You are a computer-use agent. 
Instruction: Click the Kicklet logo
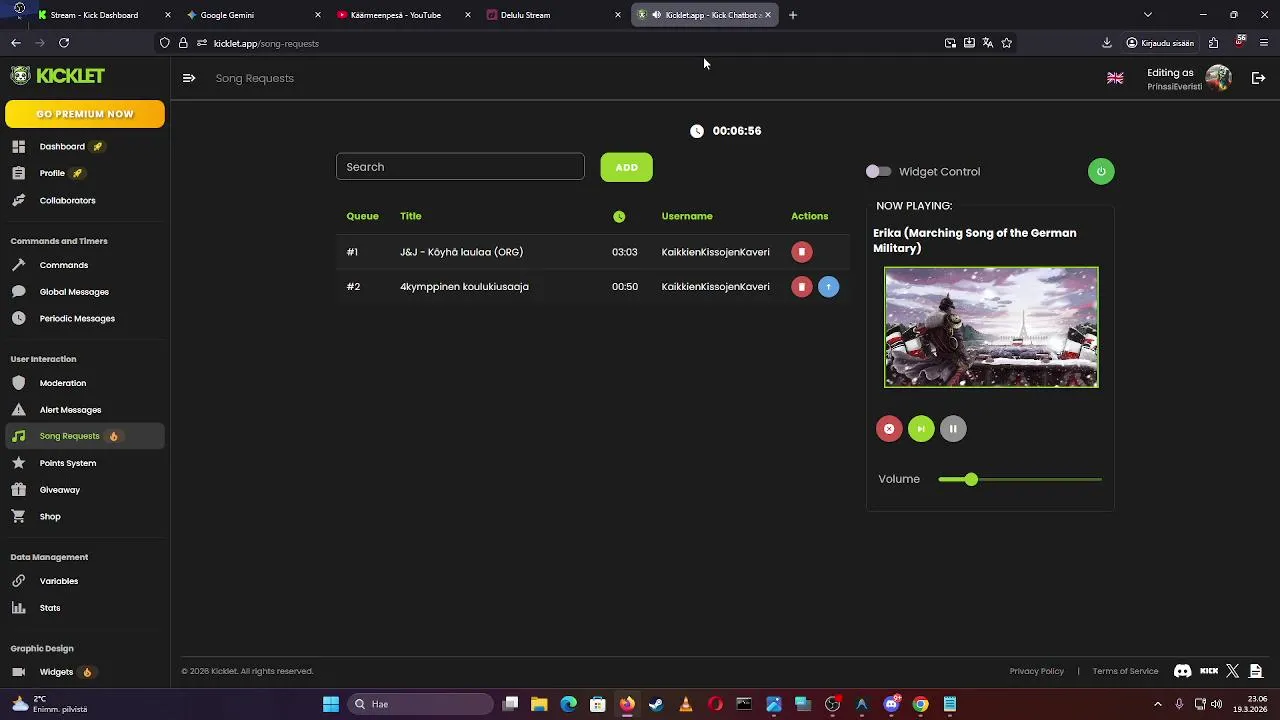pyautogui.click(x=57, y=76)
